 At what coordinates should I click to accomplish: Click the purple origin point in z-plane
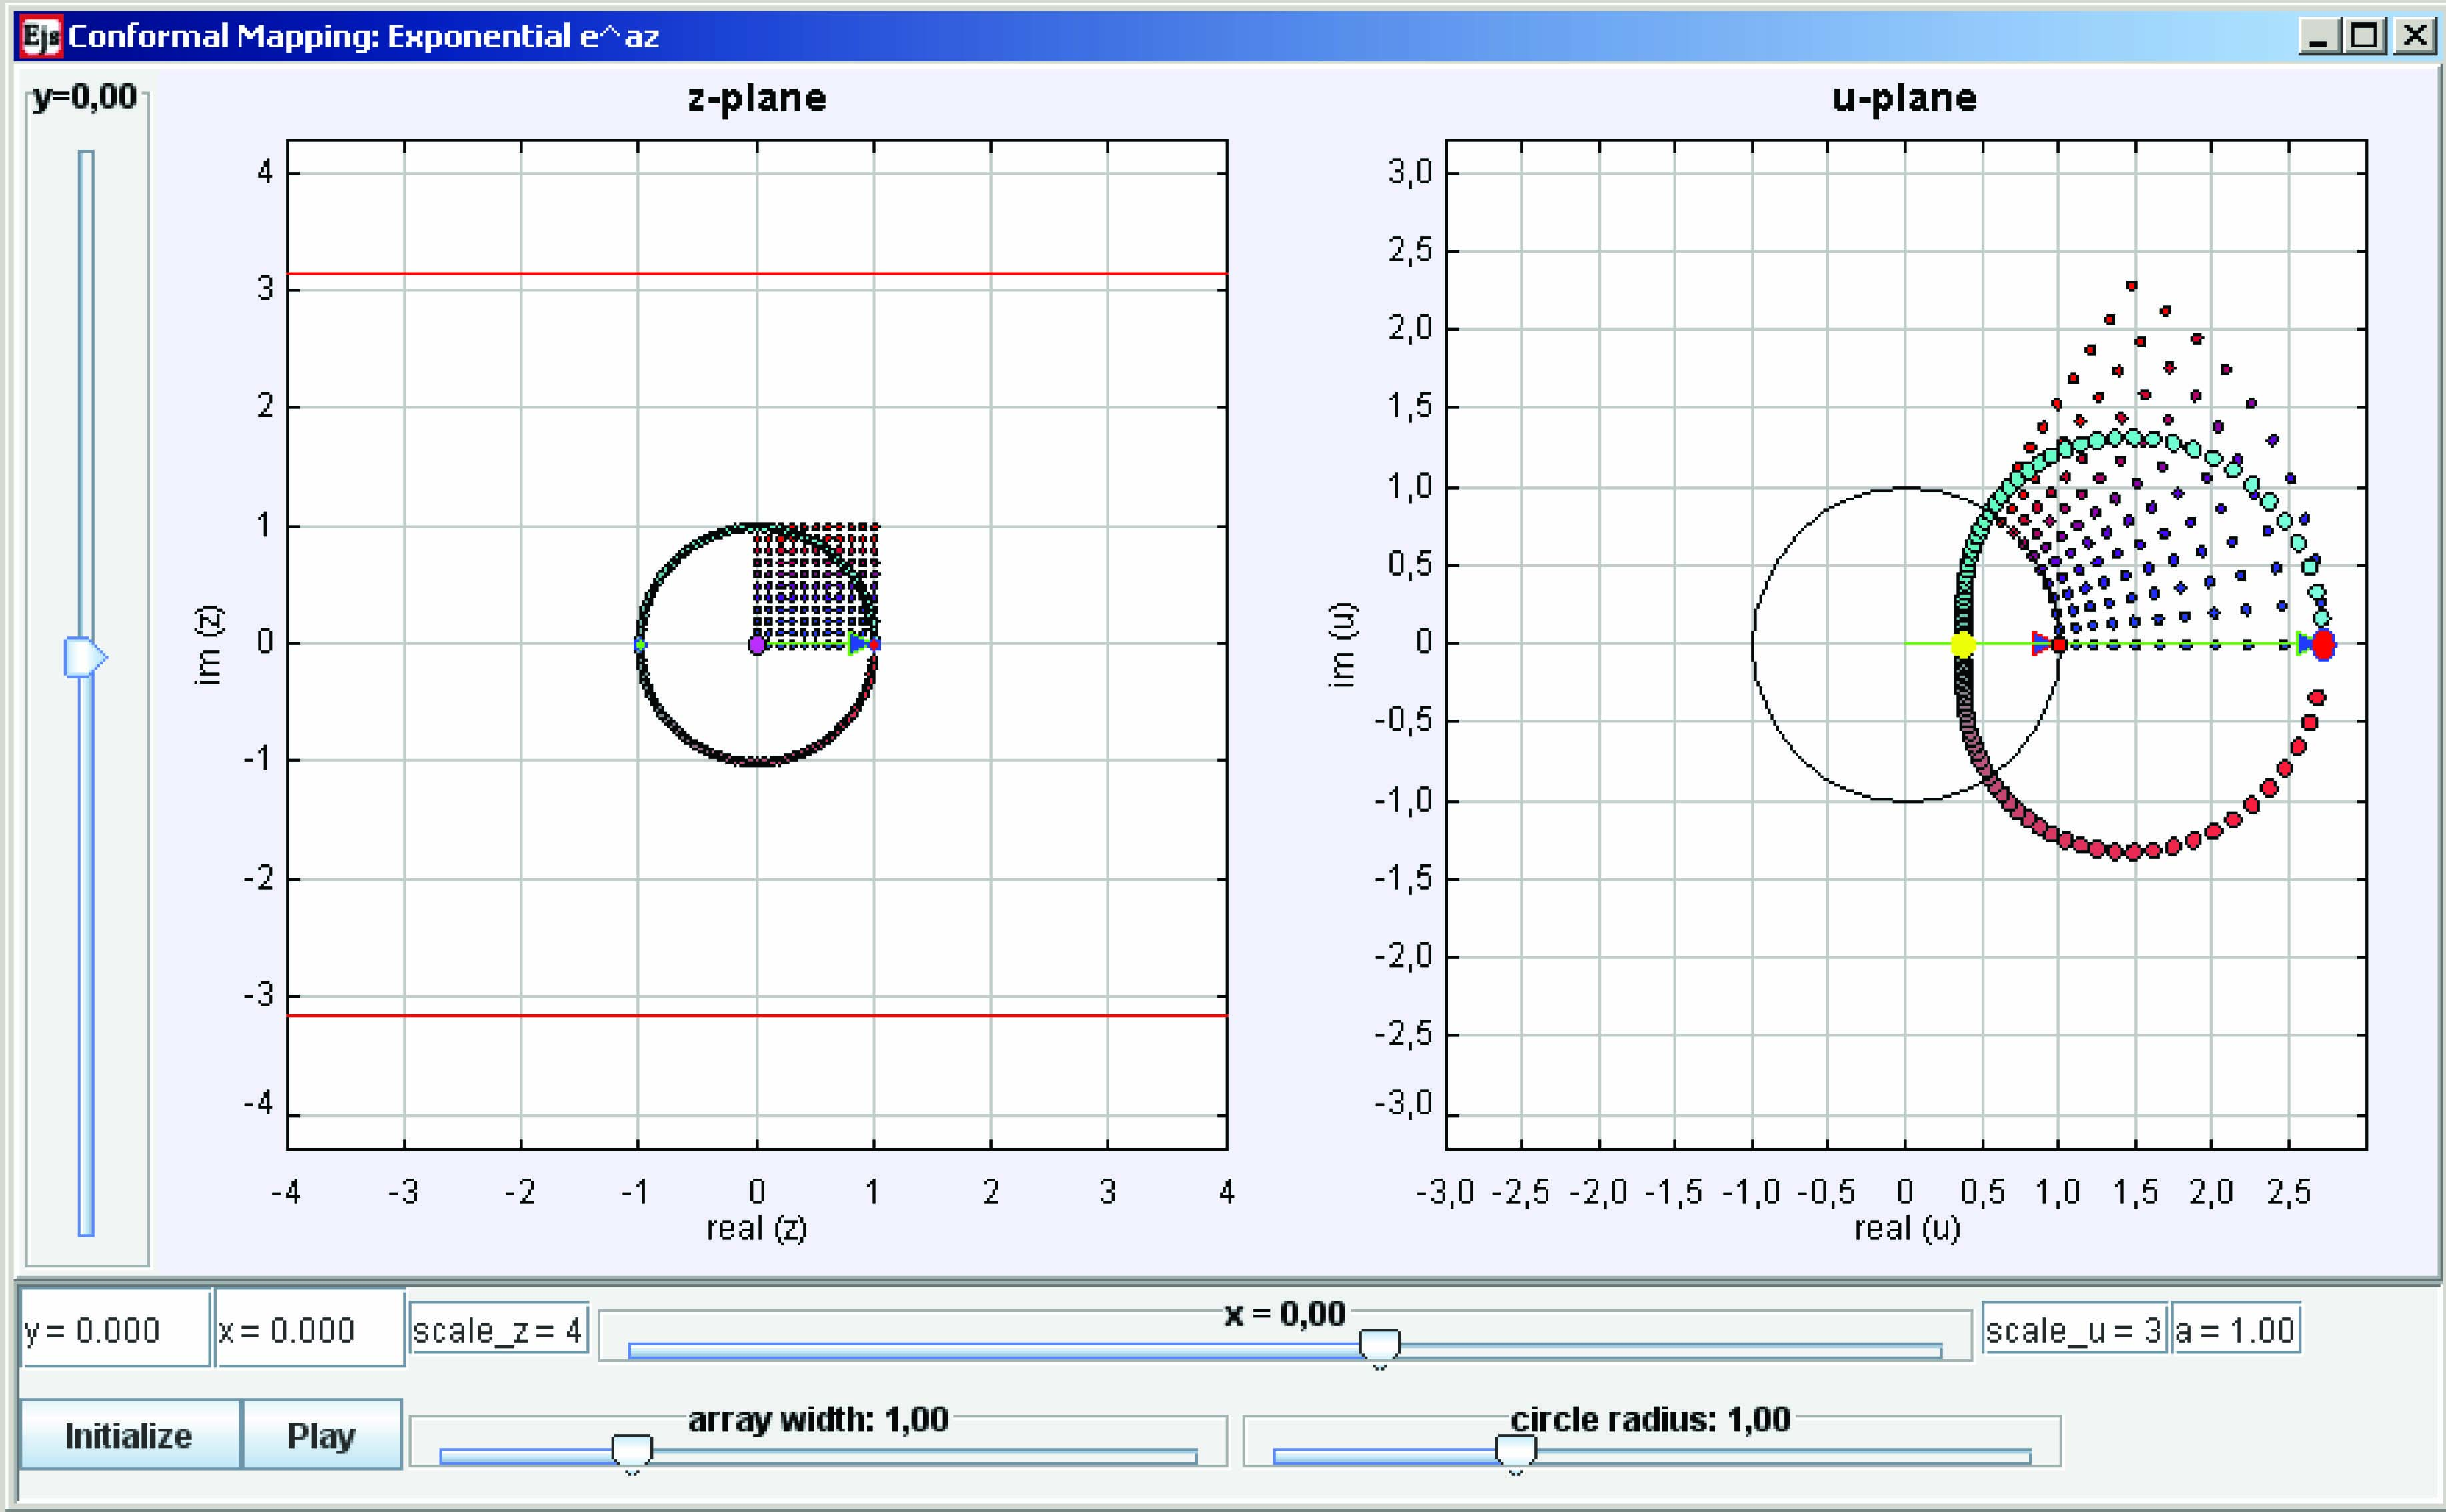[x=757, y=645]
